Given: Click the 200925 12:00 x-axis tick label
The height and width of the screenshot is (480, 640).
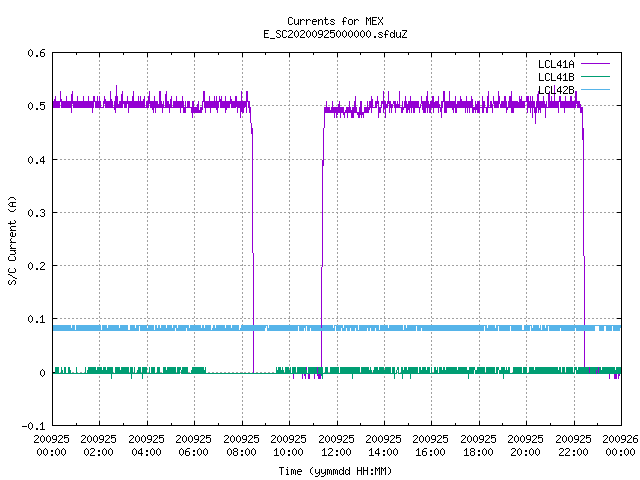Looking at the screenshot, I should [336, 446].
